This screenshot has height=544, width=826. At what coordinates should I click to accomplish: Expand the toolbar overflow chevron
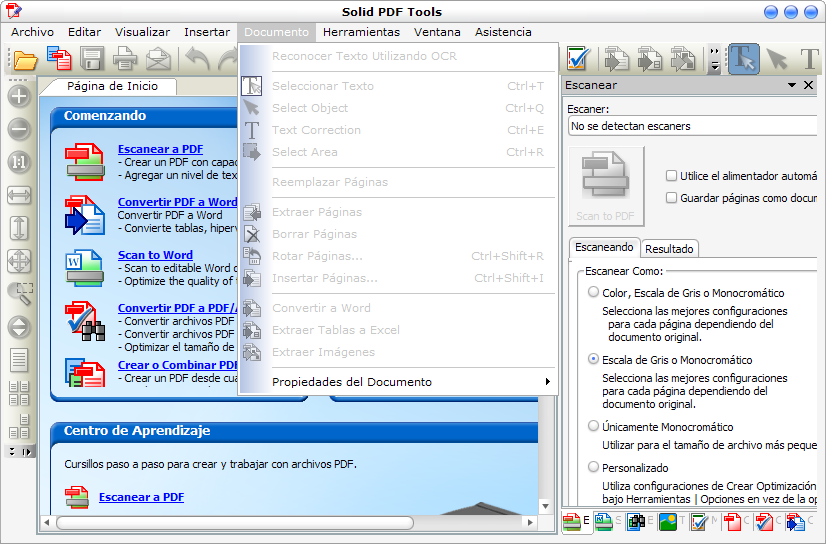[714, 59]
